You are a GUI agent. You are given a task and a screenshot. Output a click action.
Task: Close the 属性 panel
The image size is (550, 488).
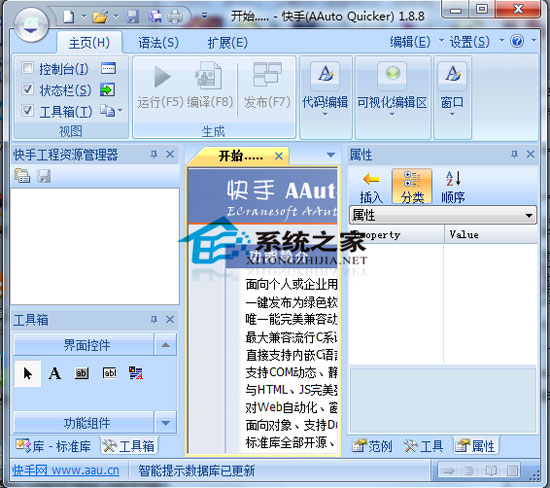click(530, 154)
